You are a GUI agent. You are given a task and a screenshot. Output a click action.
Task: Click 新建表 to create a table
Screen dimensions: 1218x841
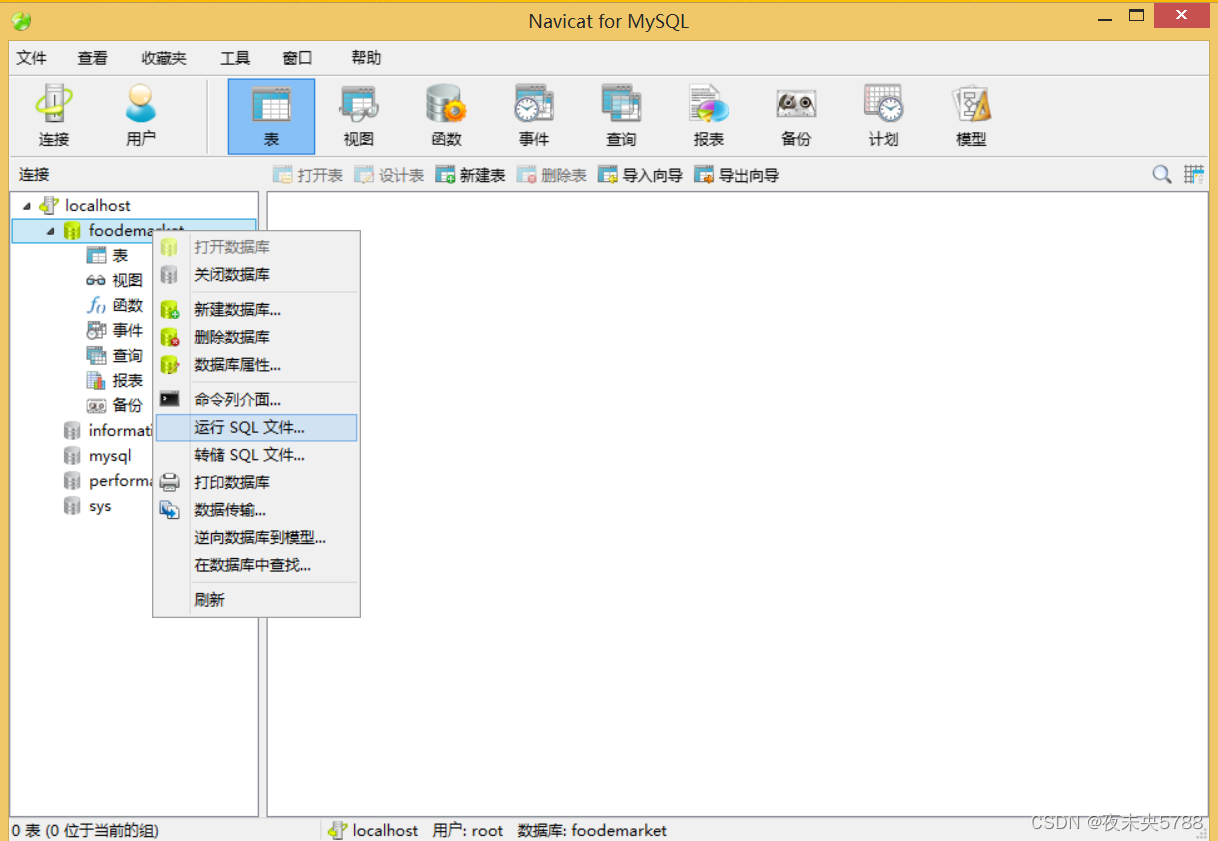pyautogui.click(x=471, y=175)
